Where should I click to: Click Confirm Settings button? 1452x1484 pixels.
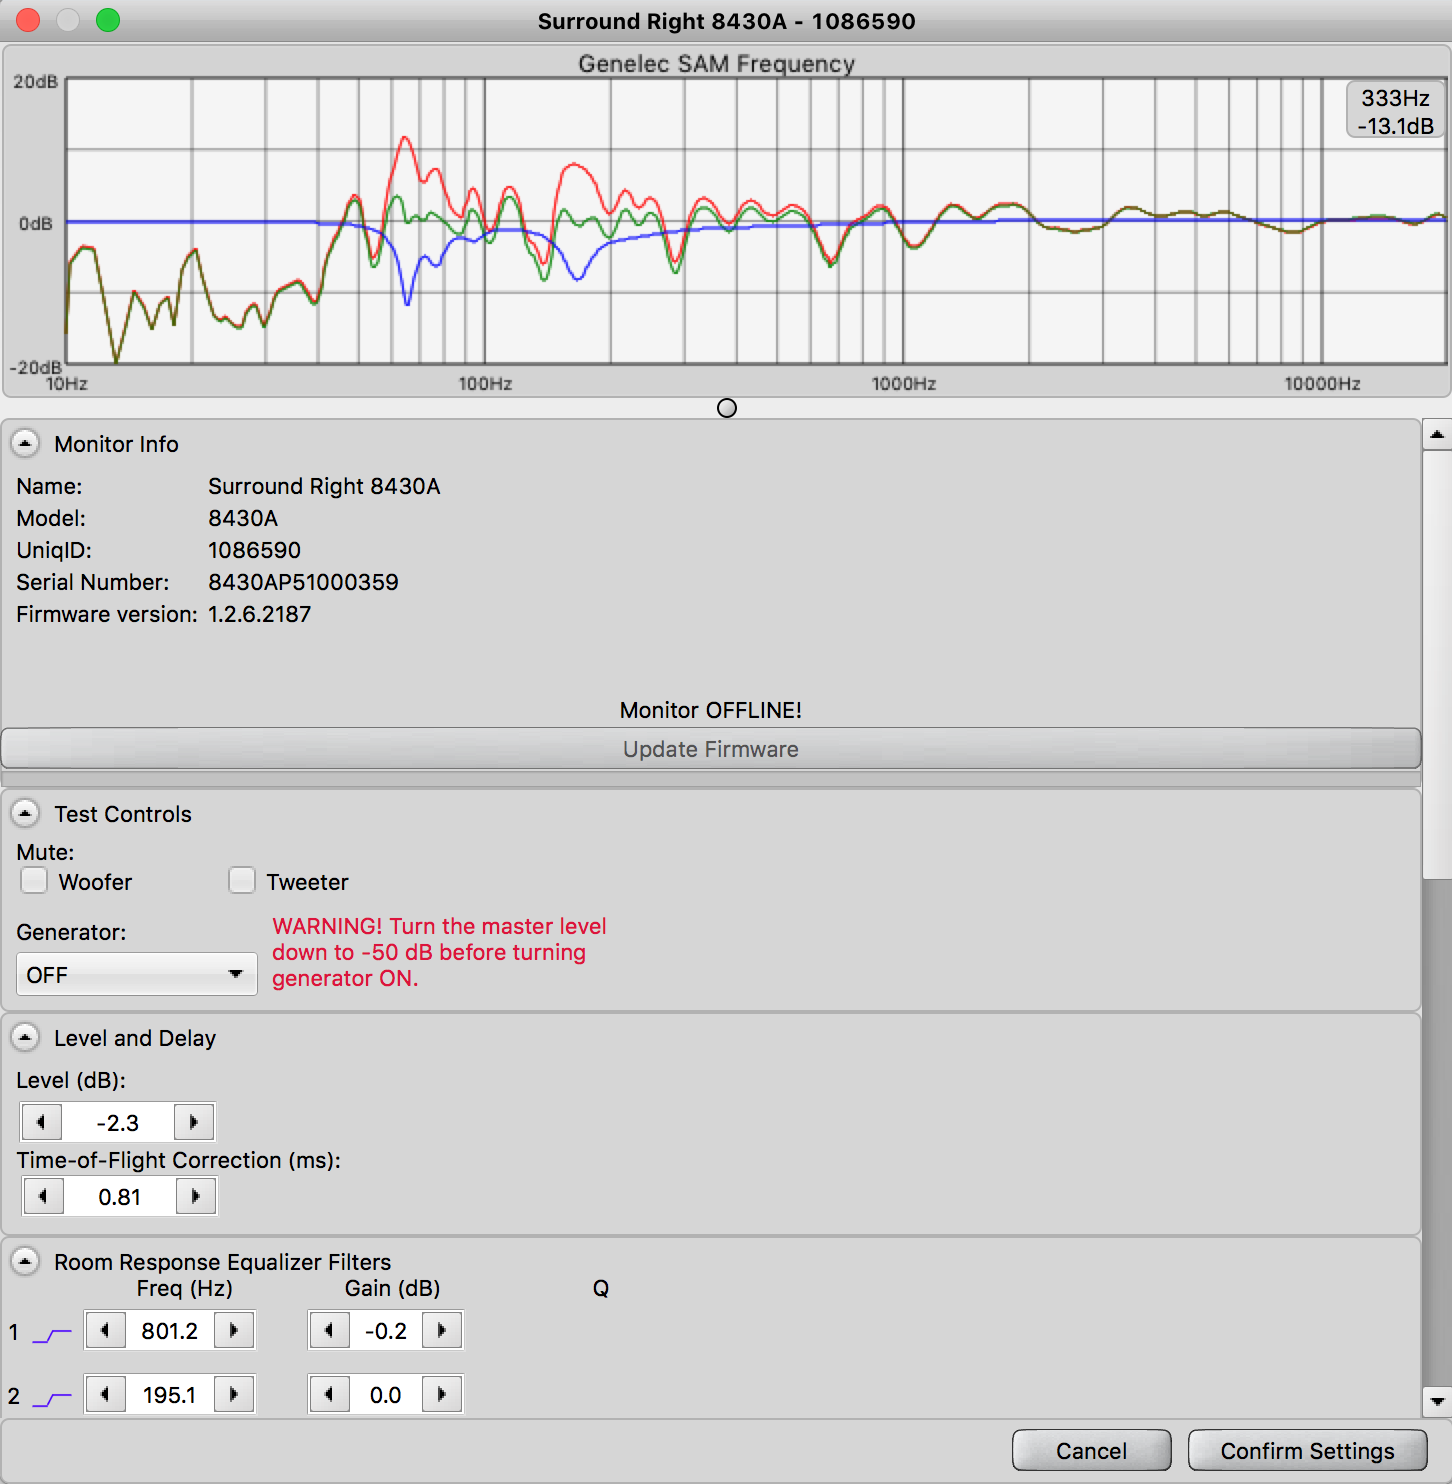[x=1307, y=1450]
